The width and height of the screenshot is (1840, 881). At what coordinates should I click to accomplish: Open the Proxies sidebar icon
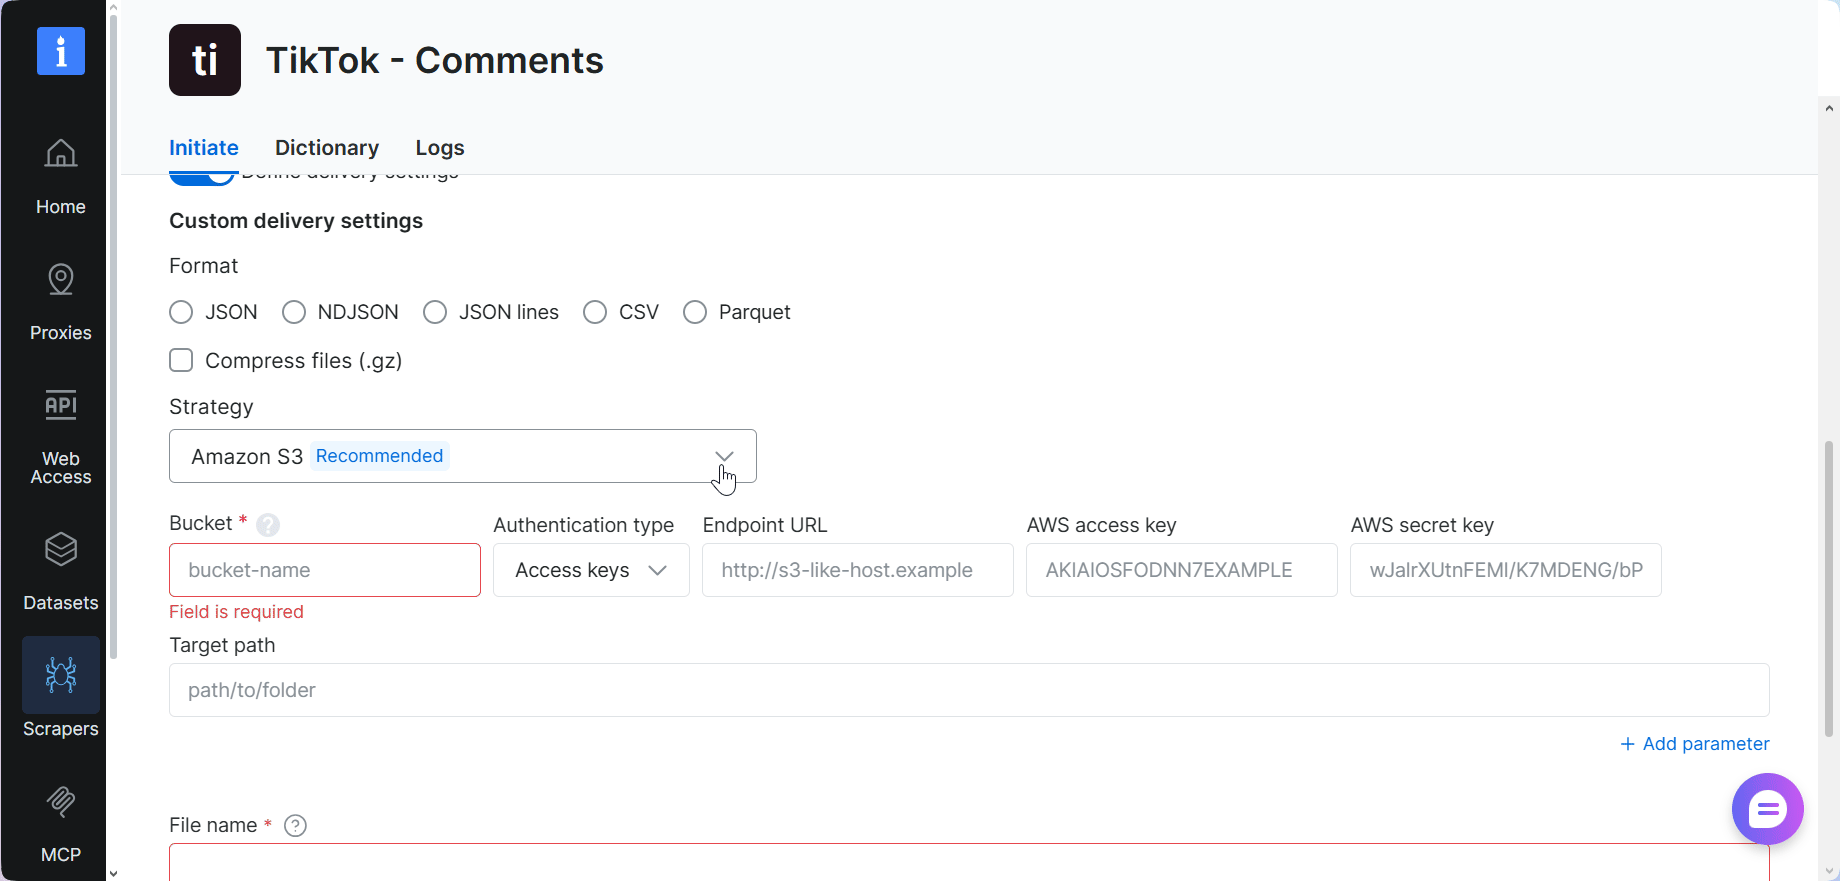coord(61,280)
